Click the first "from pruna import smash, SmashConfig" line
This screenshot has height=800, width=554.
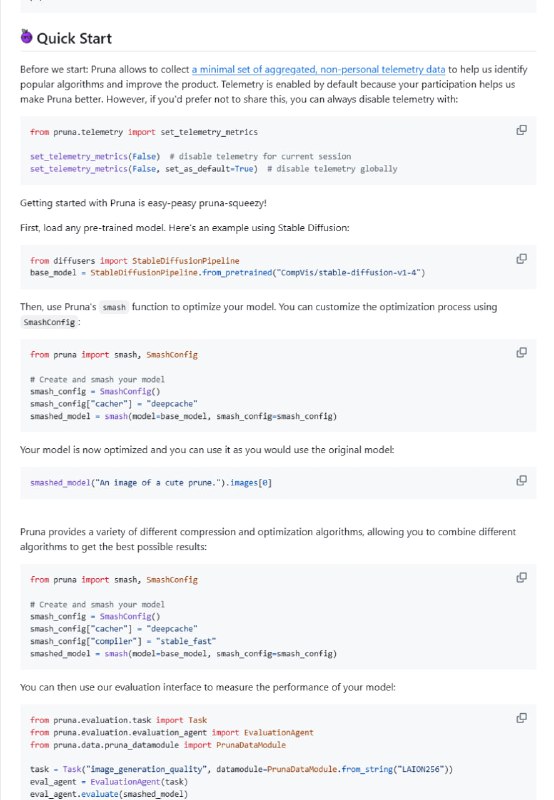(x=114, y=355)
